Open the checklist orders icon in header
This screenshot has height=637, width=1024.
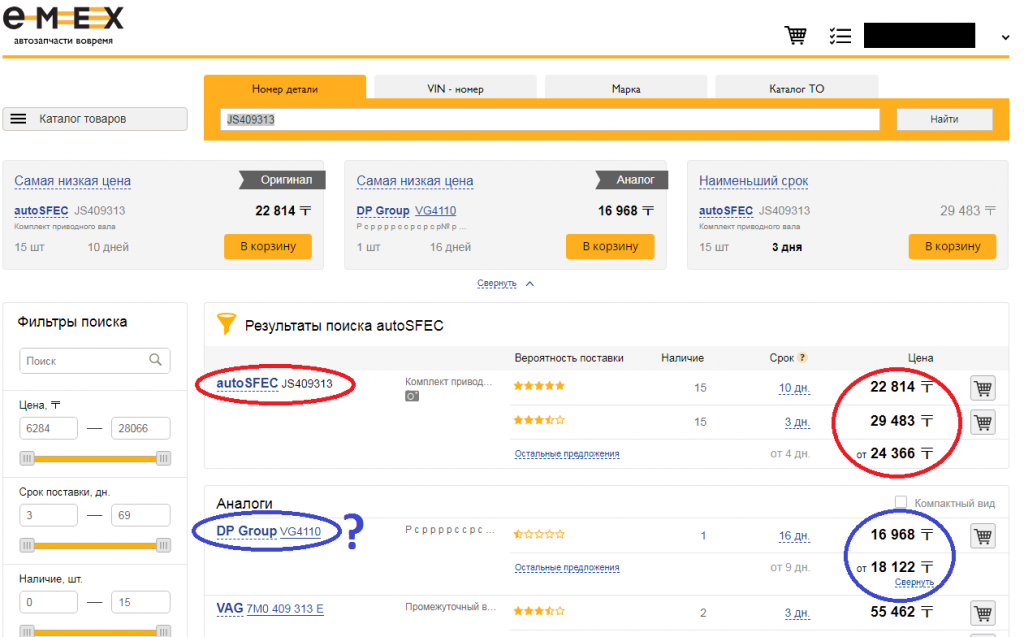click(x=840, y=36)
